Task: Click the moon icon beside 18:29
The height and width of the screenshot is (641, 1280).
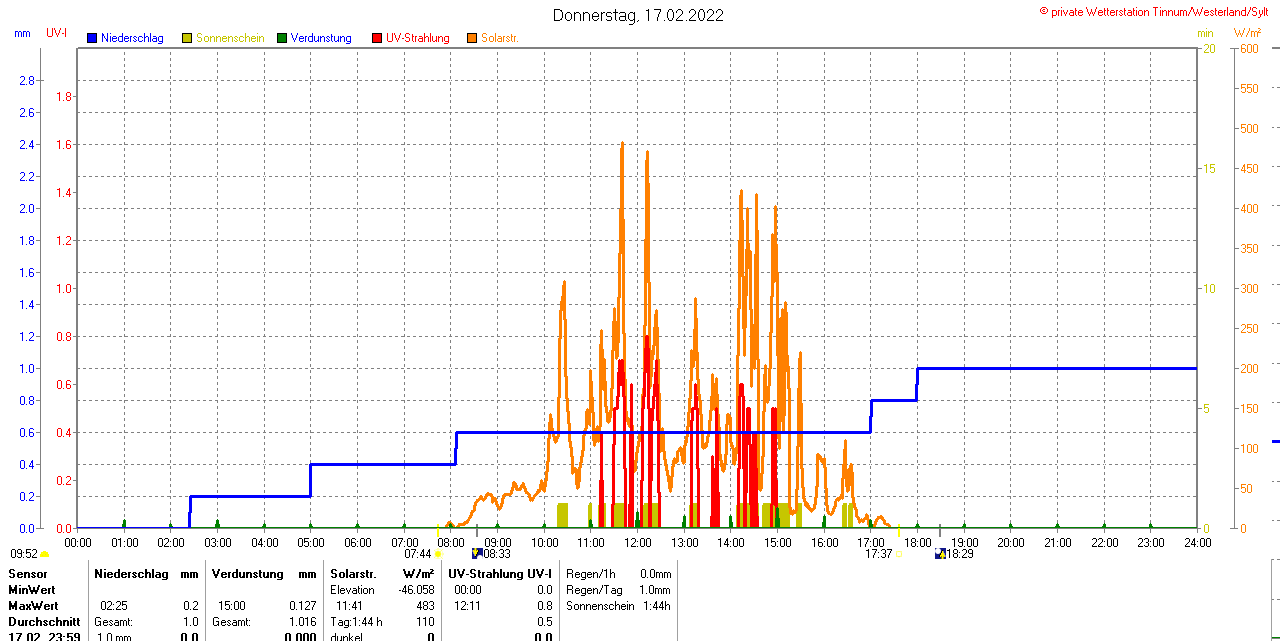Action: coord(939,553)
